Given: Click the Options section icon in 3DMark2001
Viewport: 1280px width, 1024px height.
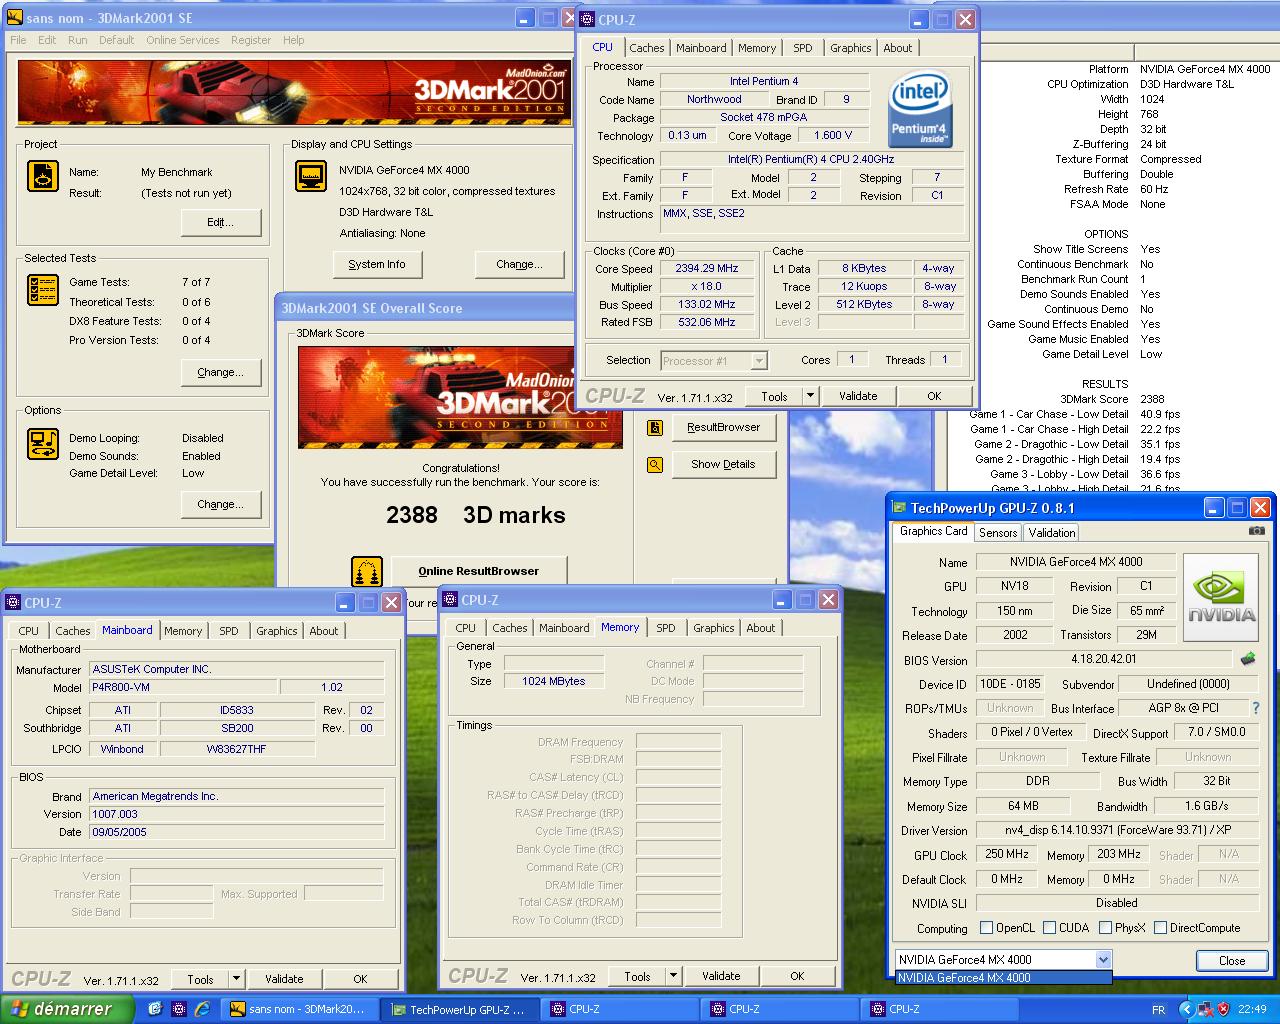Looking at the screenshot, I should tap(43, 444).
